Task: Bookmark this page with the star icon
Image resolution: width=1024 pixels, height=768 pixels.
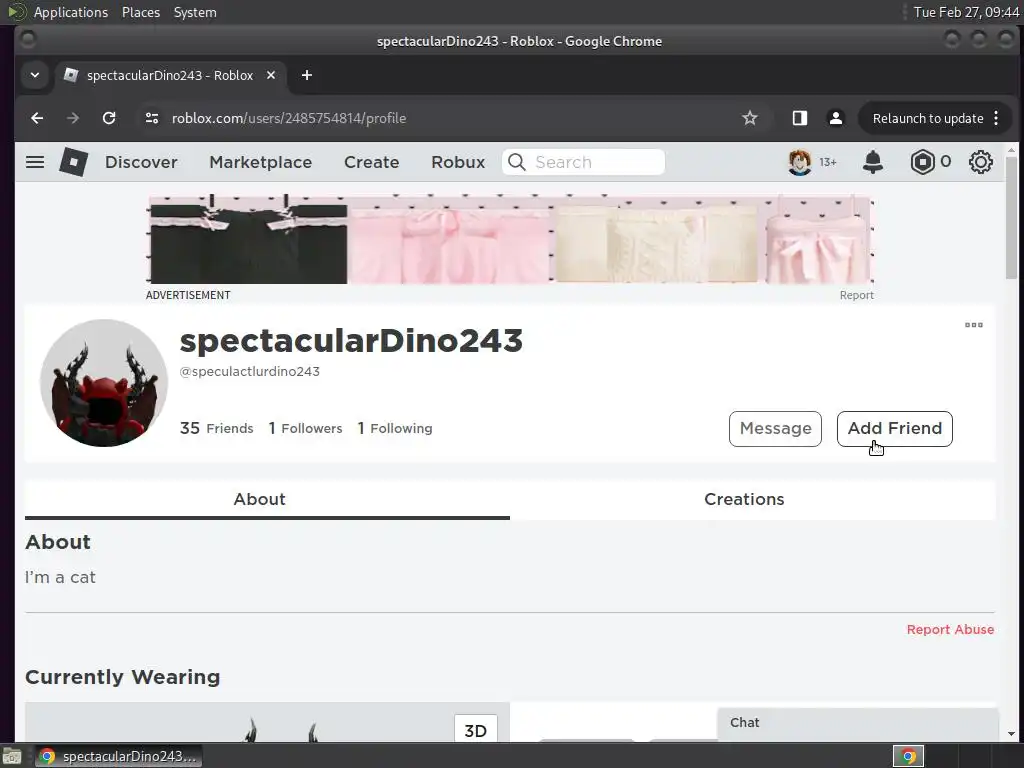Action: [x=750, y=118]
